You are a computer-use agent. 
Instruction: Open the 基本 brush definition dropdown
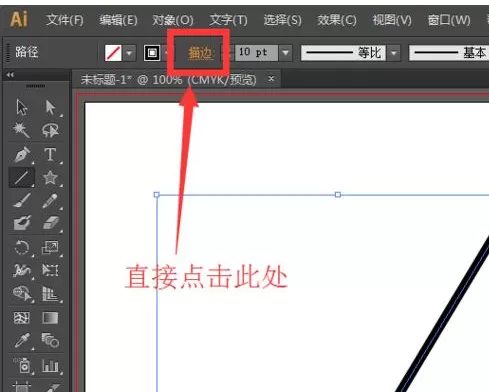point(449,53)
